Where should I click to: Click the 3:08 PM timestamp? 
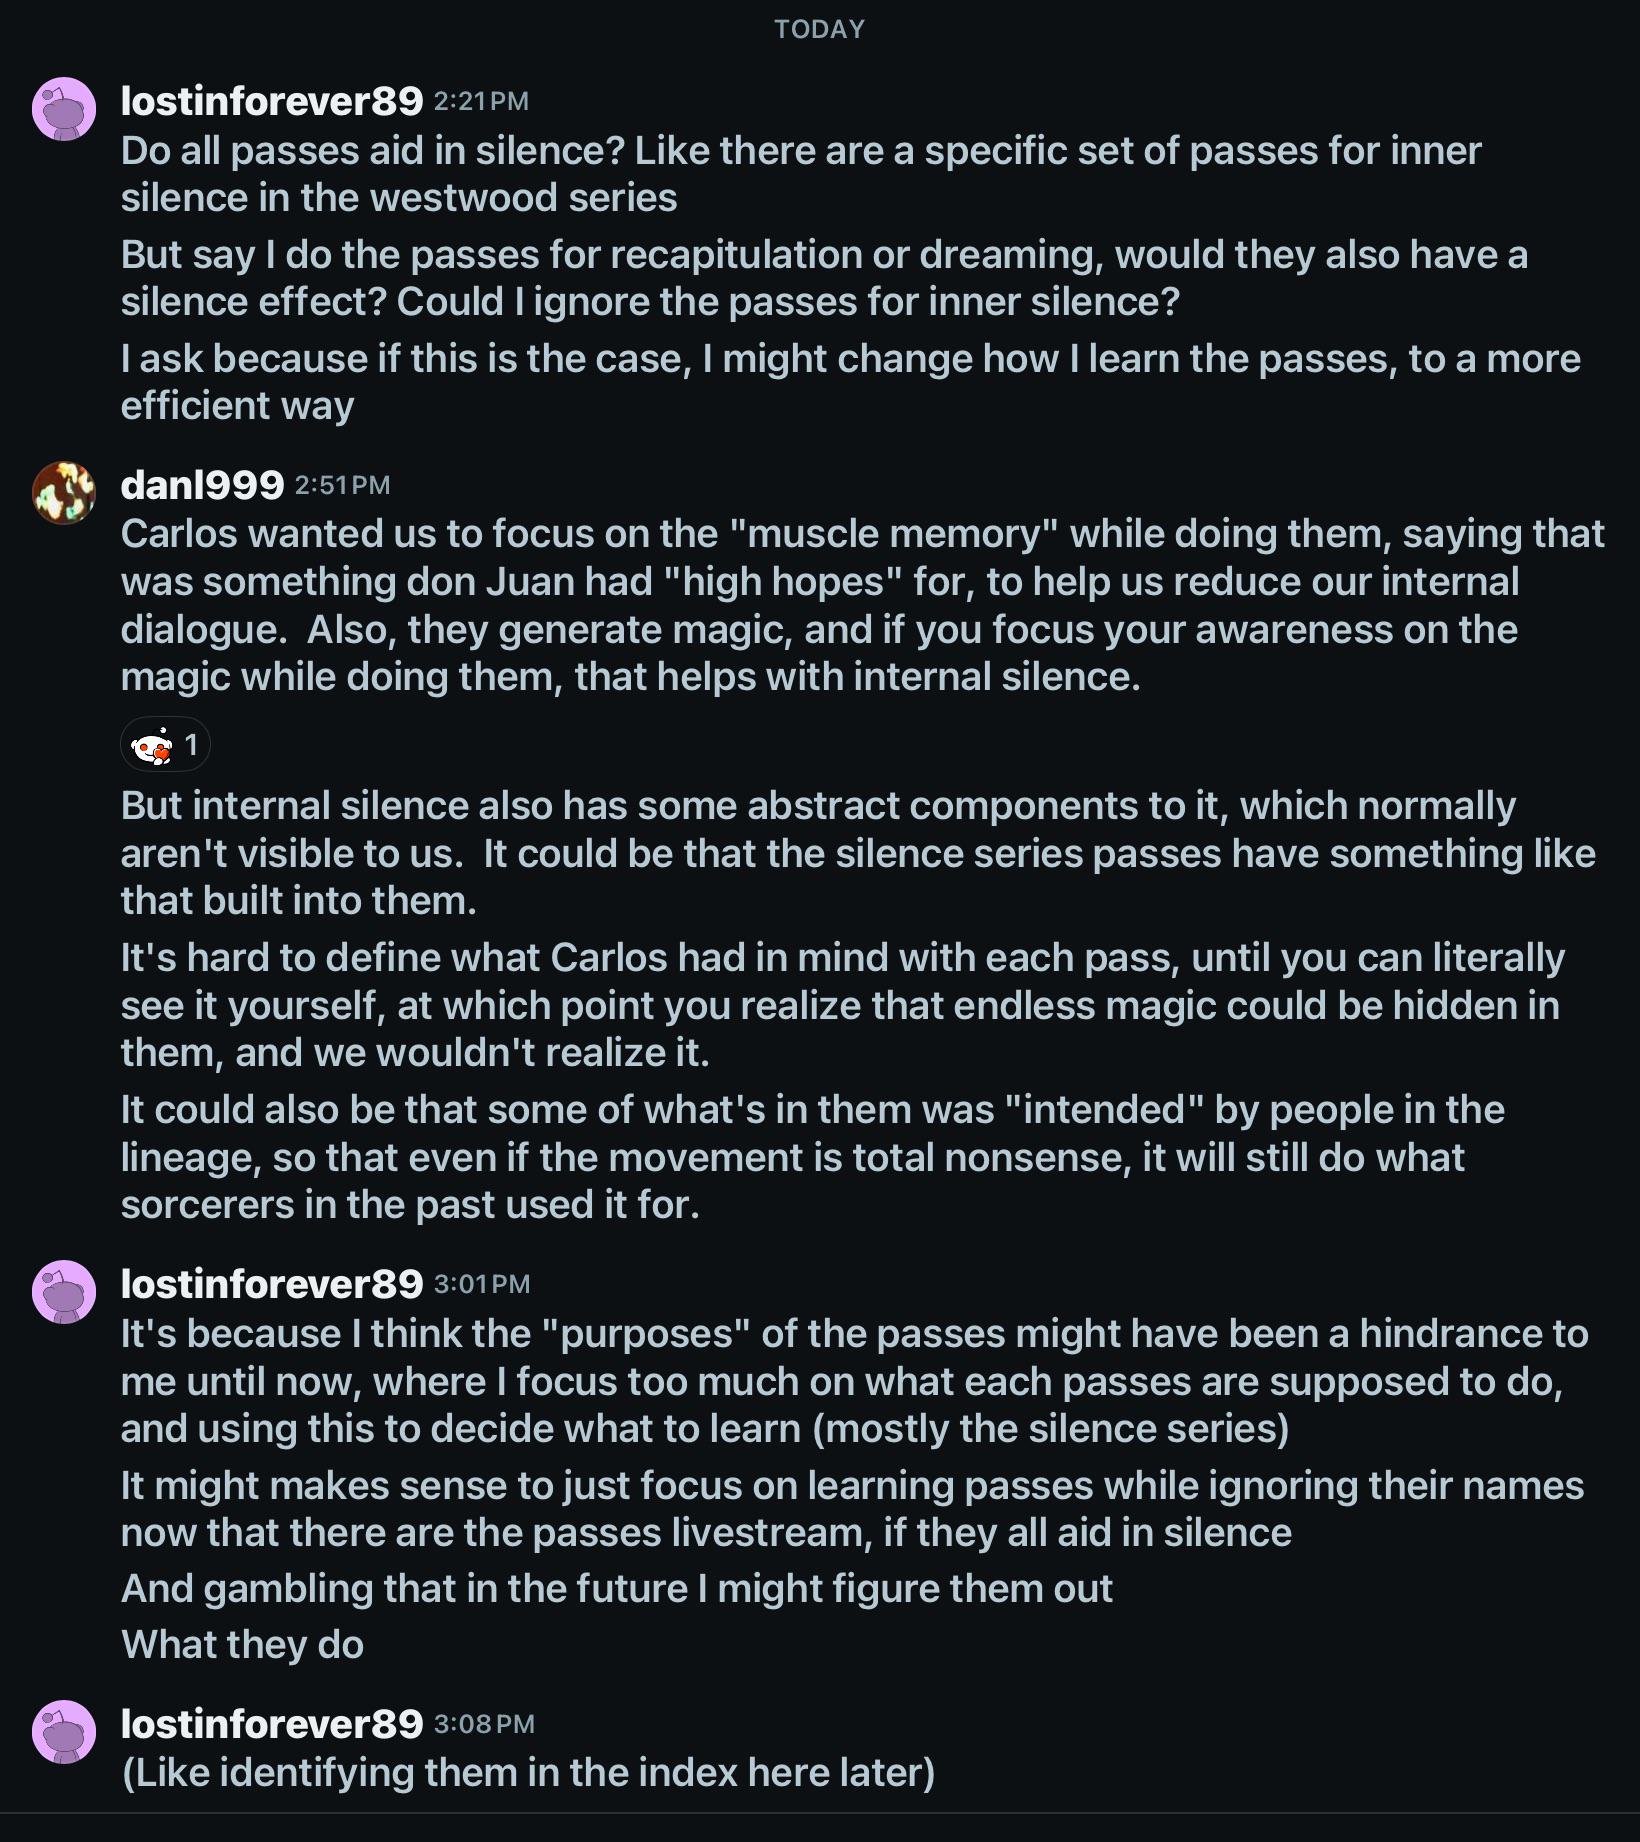pos(484,1725)
